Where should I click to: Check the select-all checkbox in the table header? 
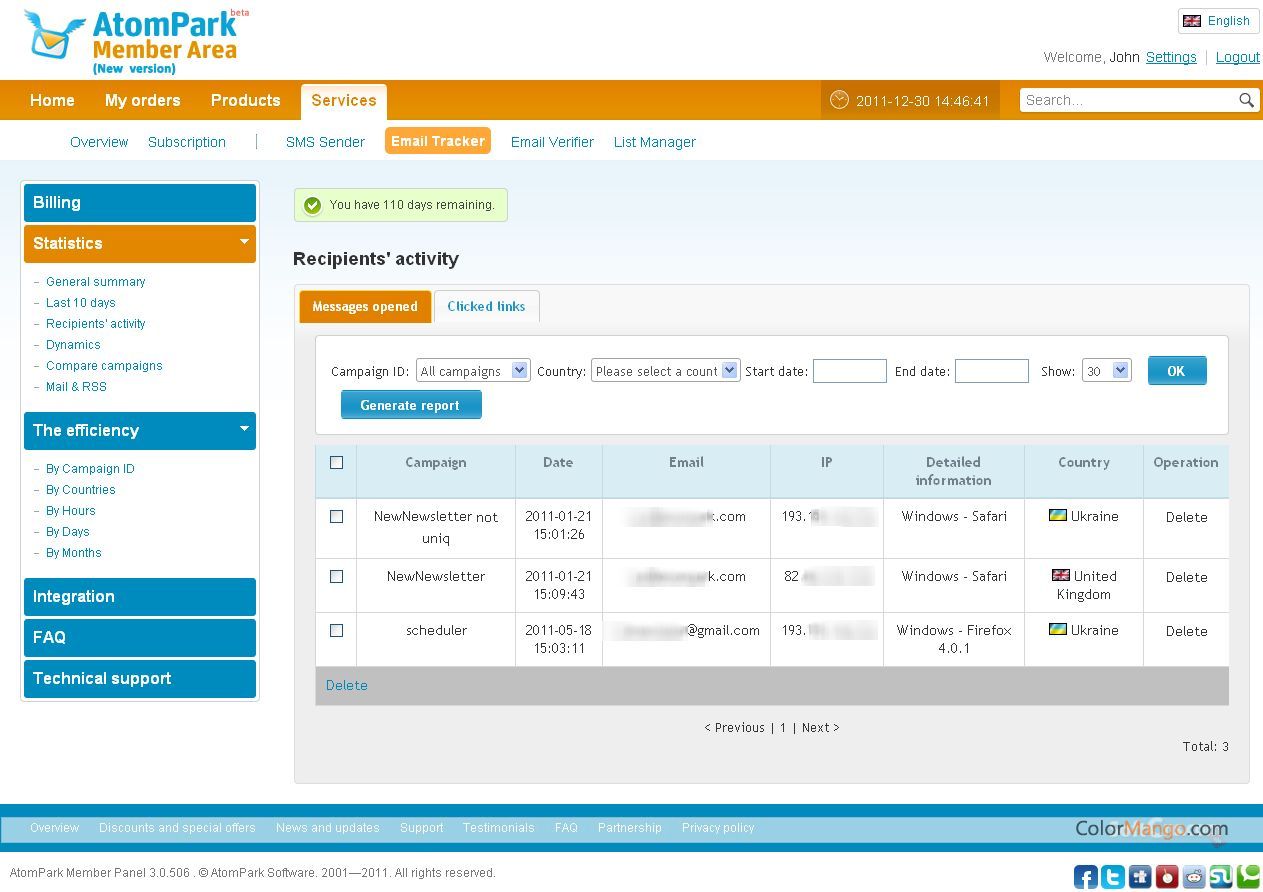(336, 462)
